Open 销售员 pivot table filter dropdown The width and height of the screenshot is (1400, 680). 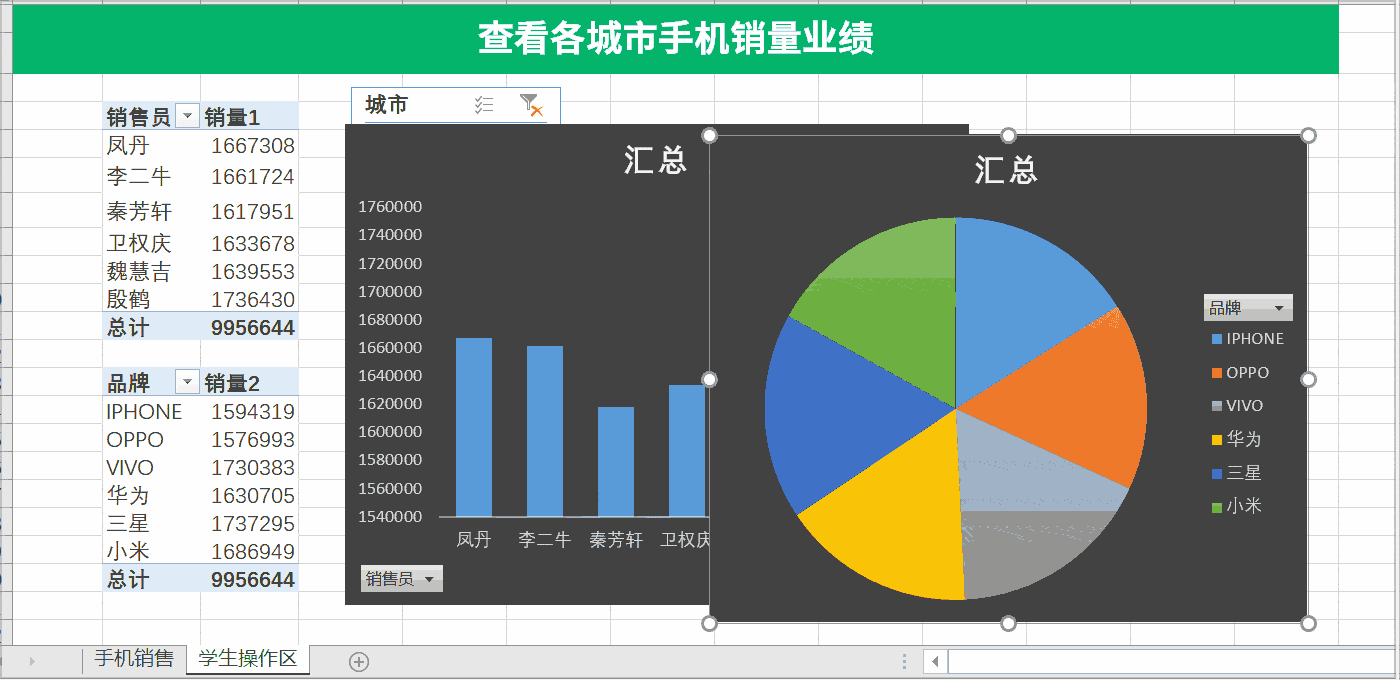[x=187, y=117]
